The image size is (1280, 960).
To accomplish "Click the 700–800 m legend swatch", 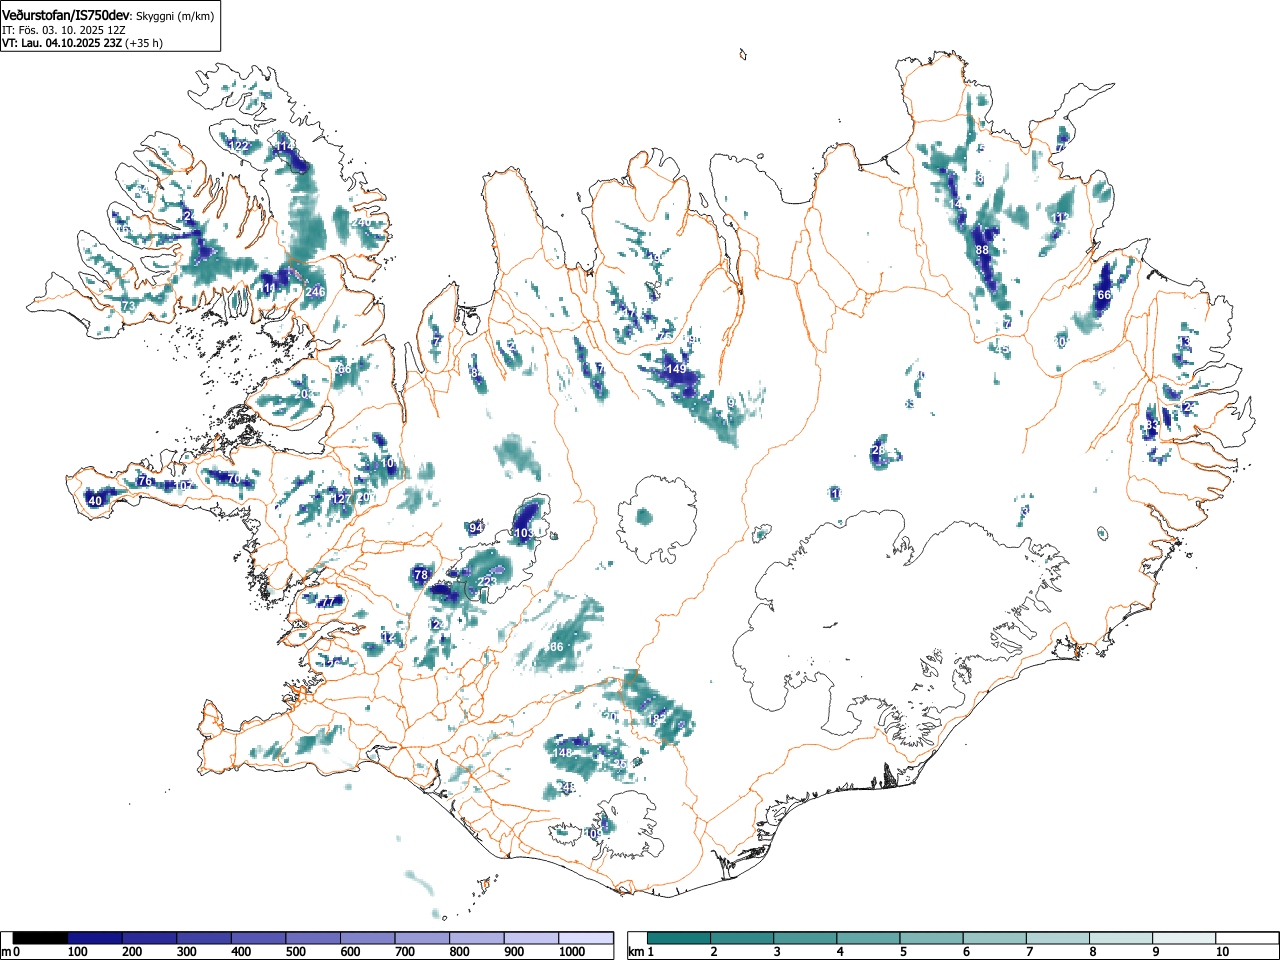I will [422, 938].
